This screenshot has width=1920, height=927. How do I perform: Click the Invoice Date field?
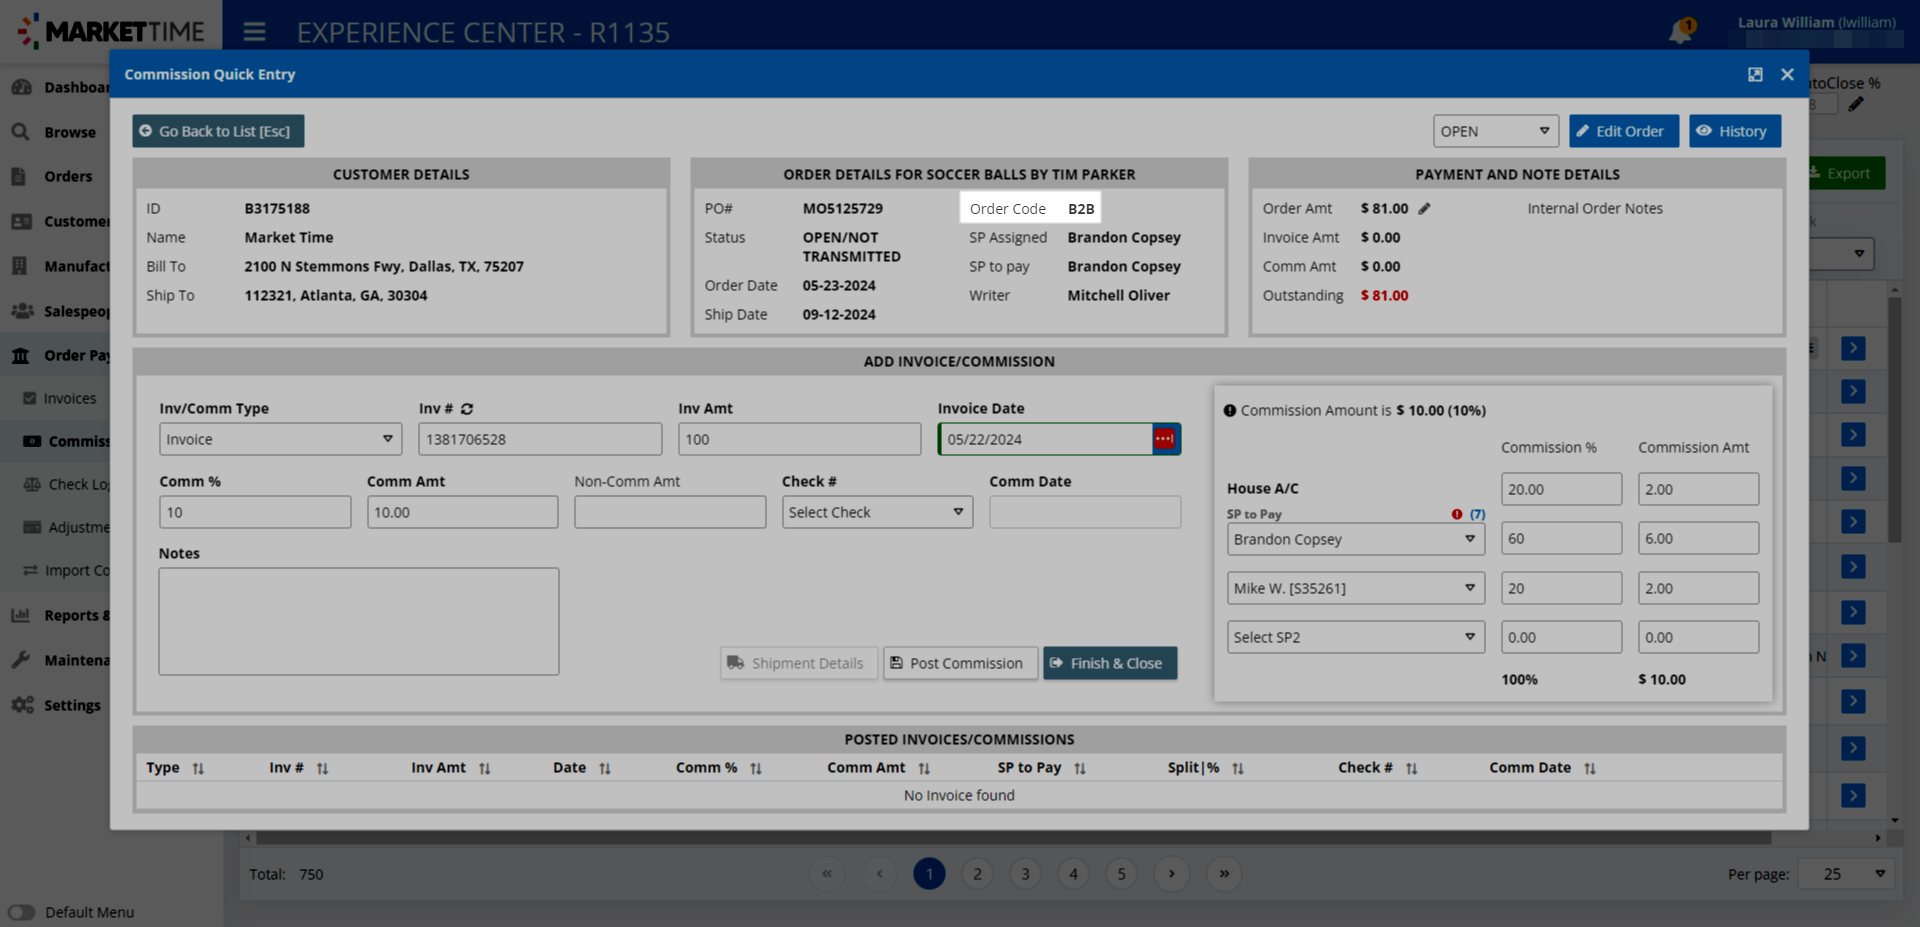[1045, 439]
